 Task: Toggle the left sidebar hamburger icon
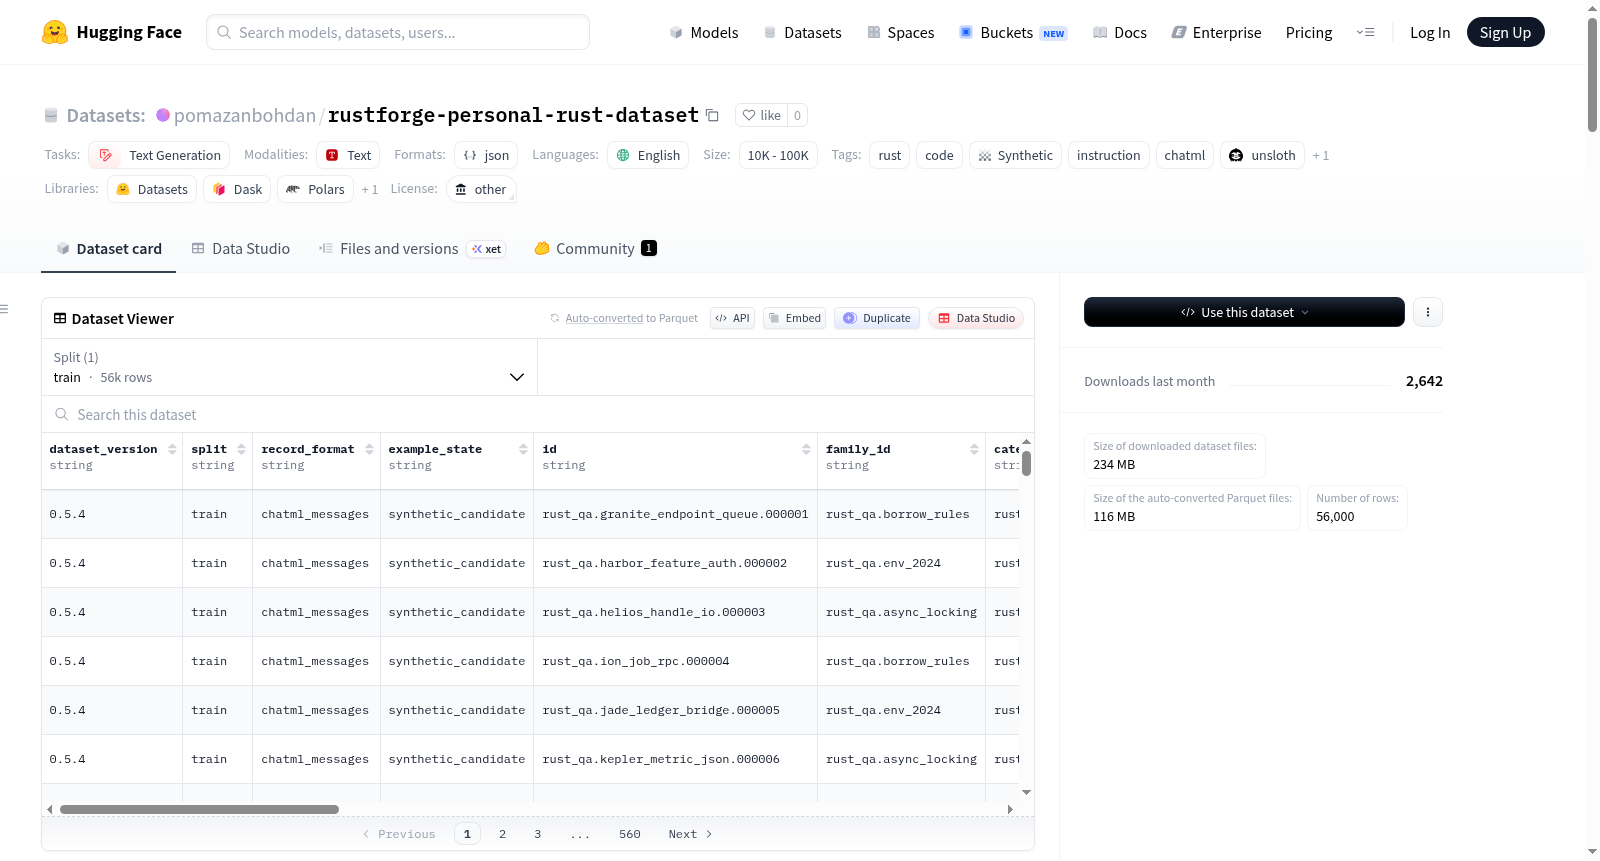(x=4, y=309)
